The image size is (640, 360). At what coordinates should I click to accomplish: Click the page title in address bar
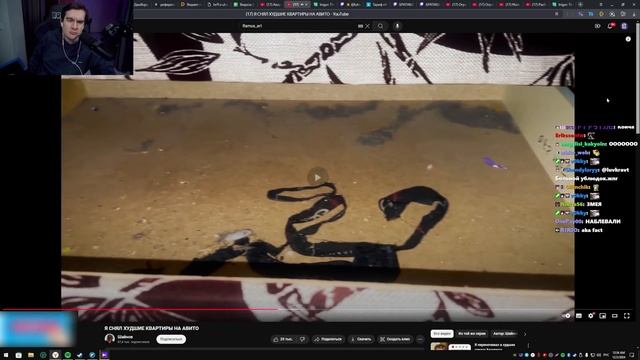point(297,14)
